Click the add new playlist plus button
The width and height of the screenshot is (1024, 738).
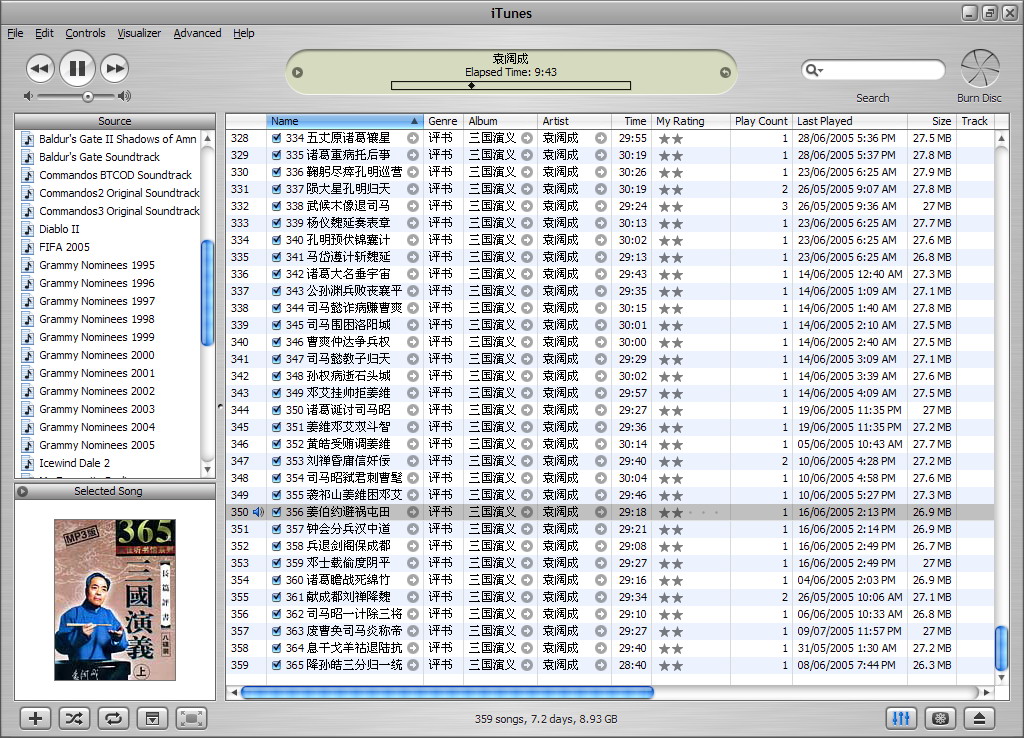tap(36, 718)
